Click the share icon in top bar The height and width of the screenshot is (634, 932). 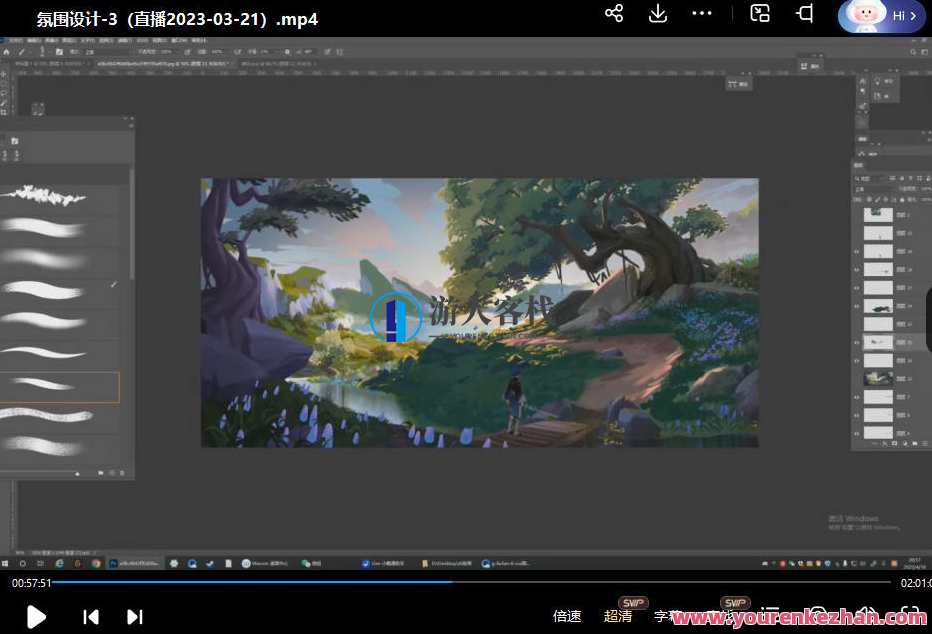614,14
